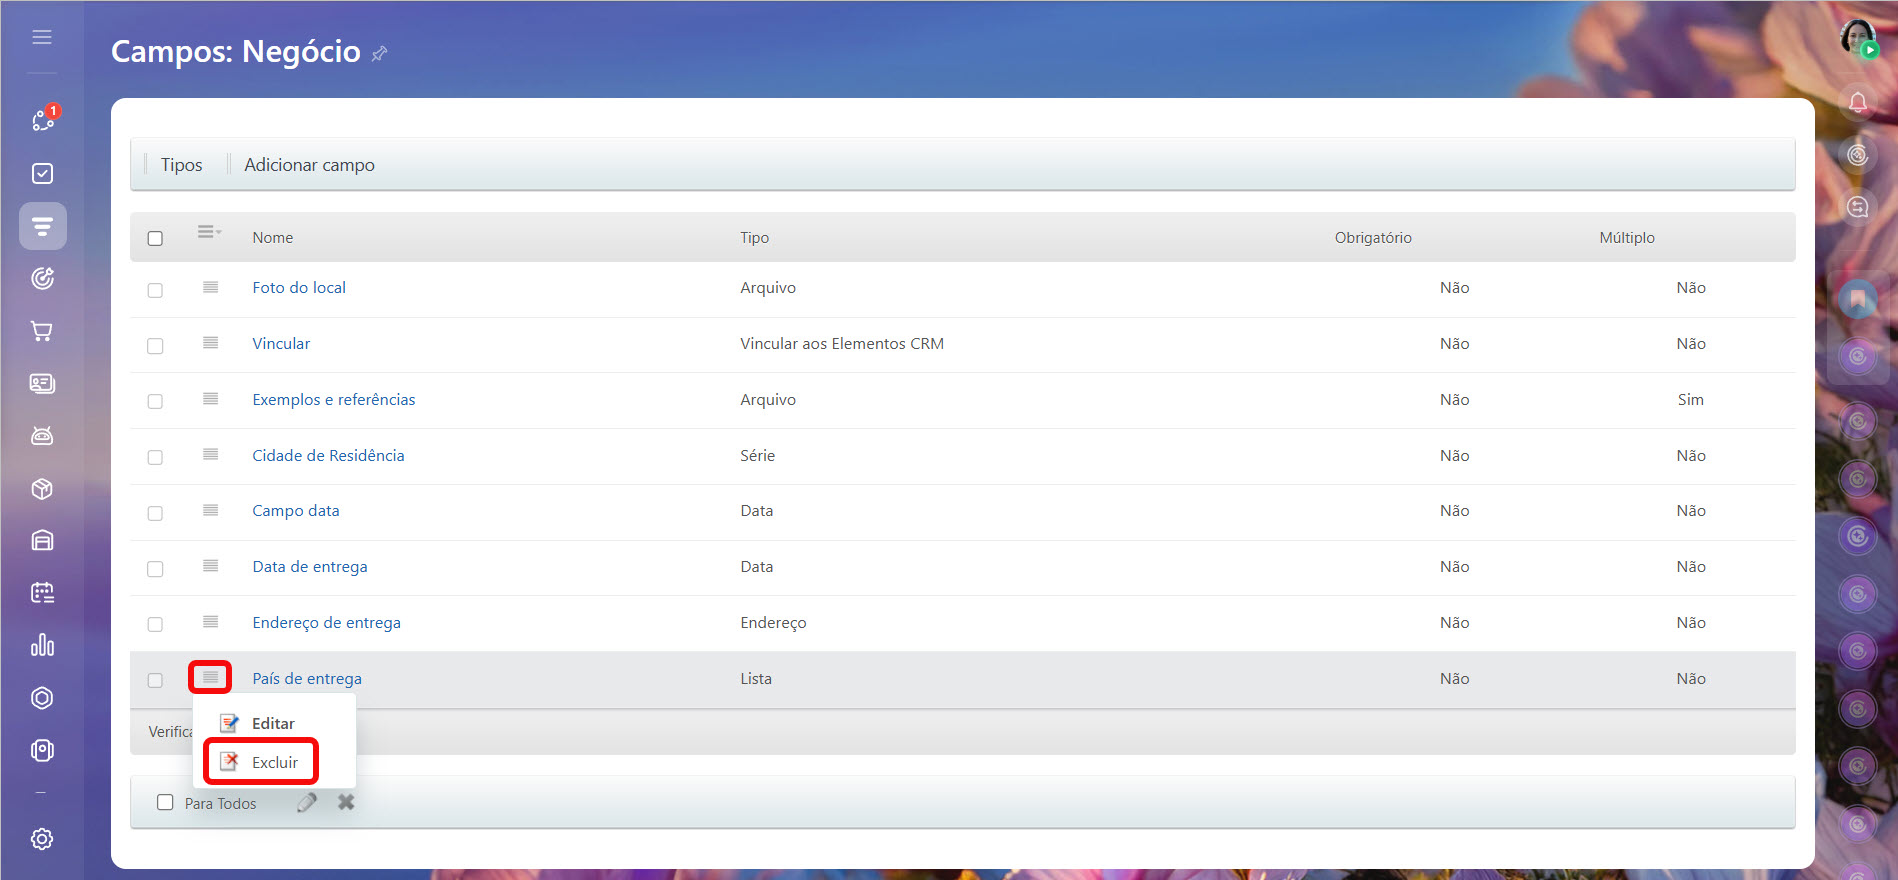Click the pin icon beside page title
The width and height of the screenshot is (1898, 880).
click(379, 54)
